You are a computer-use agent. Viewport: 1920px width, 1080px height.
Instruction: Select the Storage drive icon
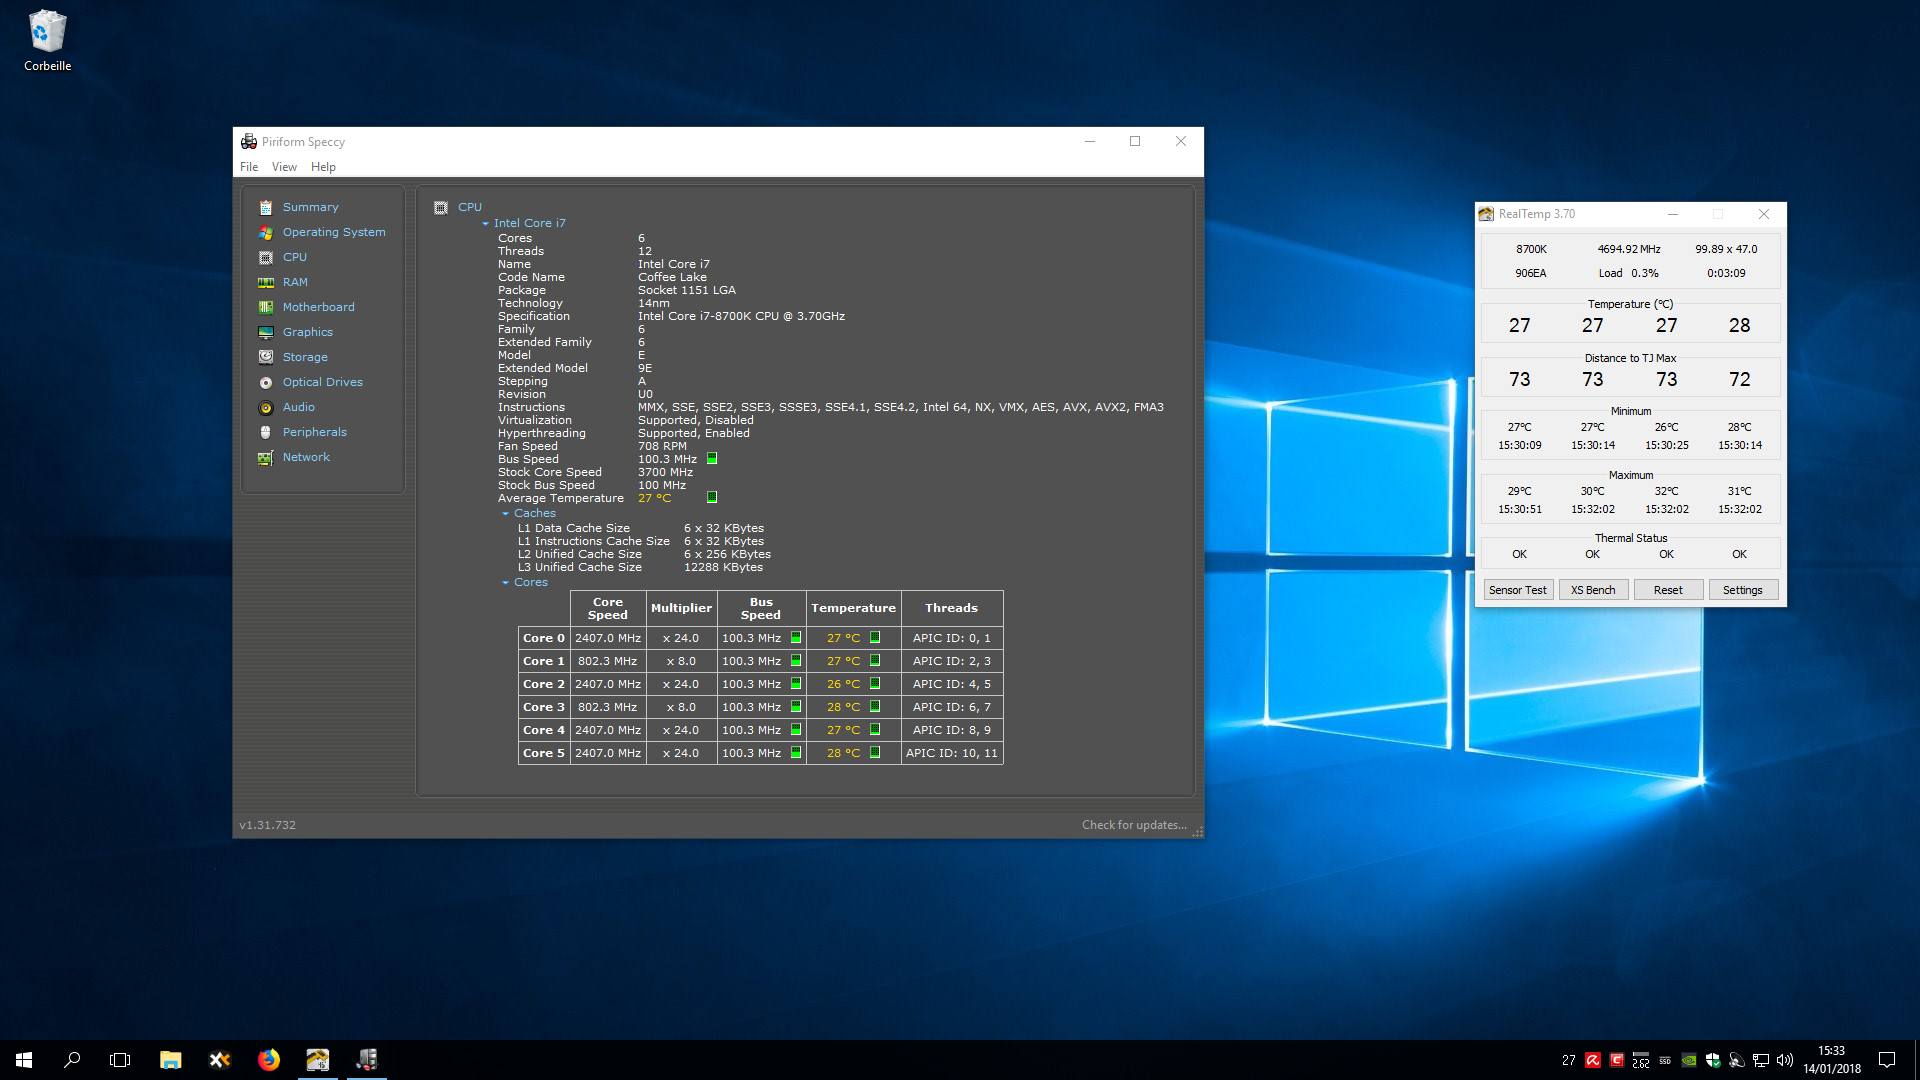(265, 357)
